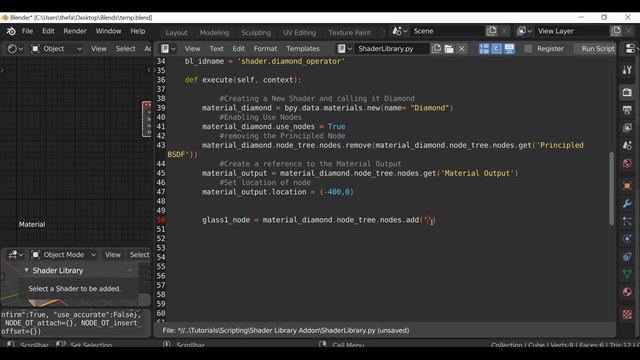
Task: Click the 'def execute(self, context):' line
Action: (x=243, y=80)
